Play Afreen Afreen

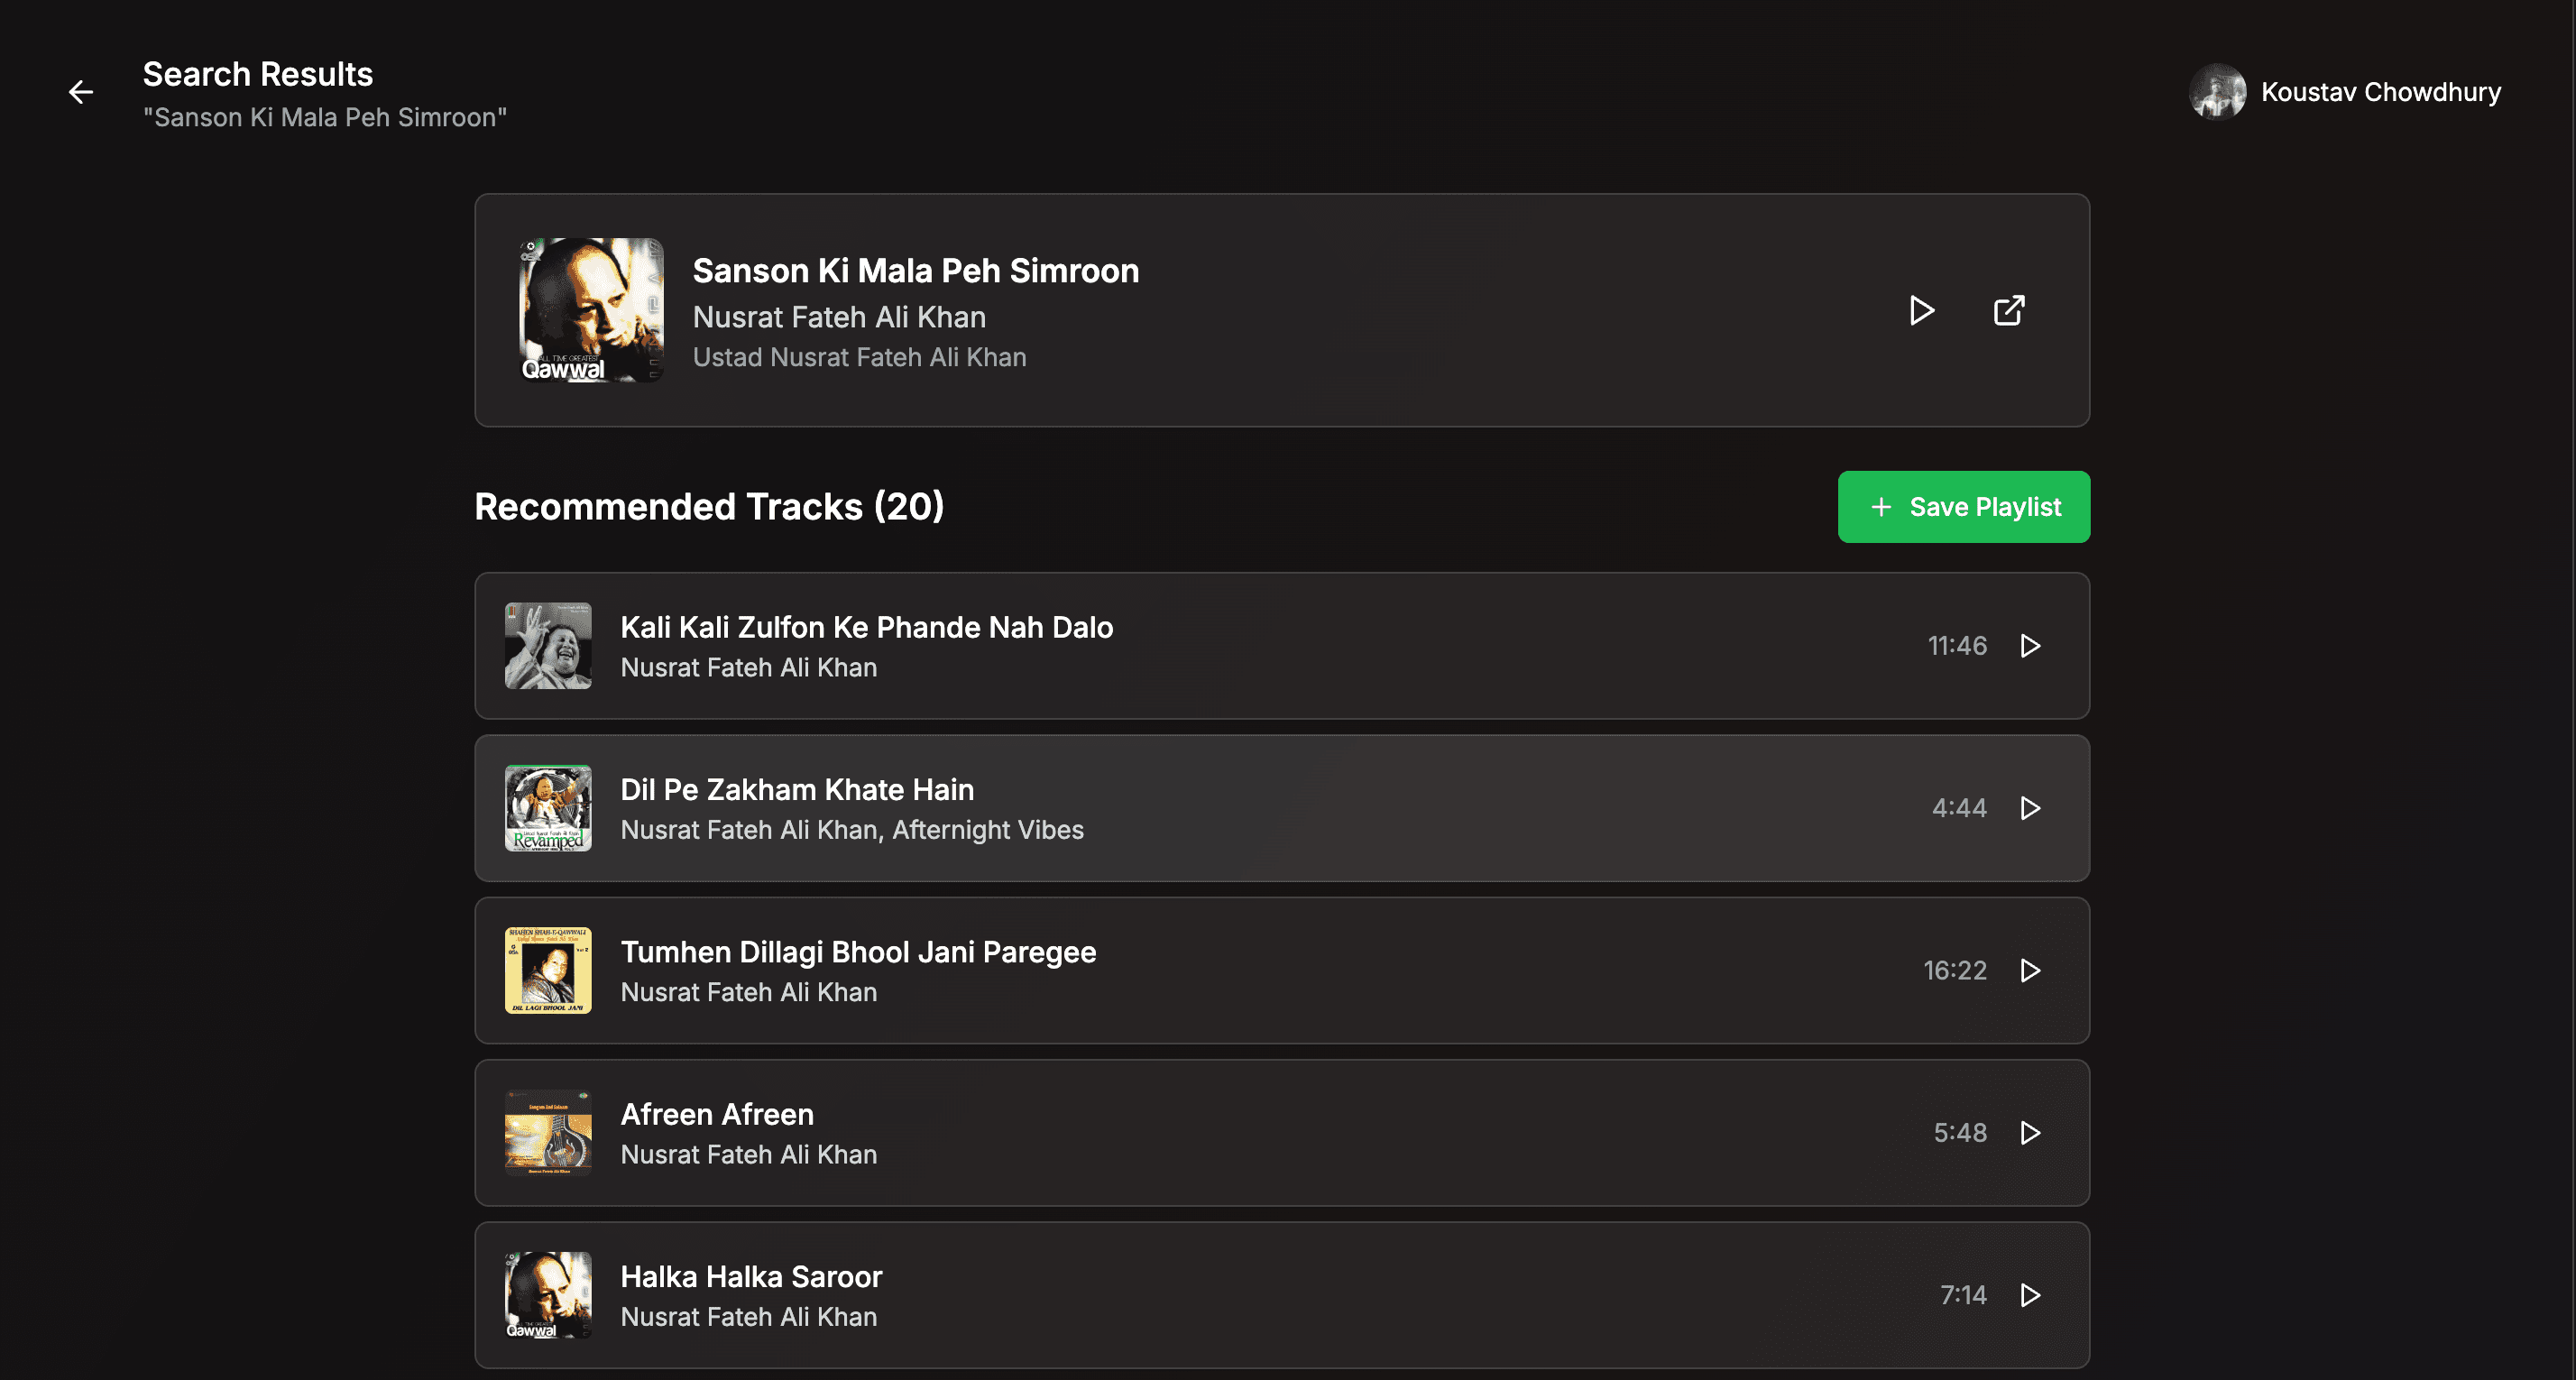tap(2031, 1133)
